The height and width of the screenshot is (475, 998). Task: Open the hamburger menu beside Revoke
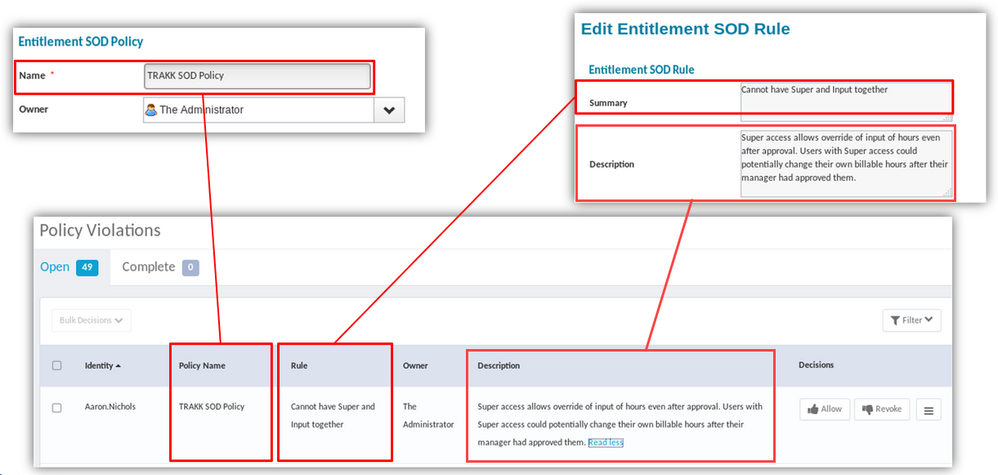[929, 409]
